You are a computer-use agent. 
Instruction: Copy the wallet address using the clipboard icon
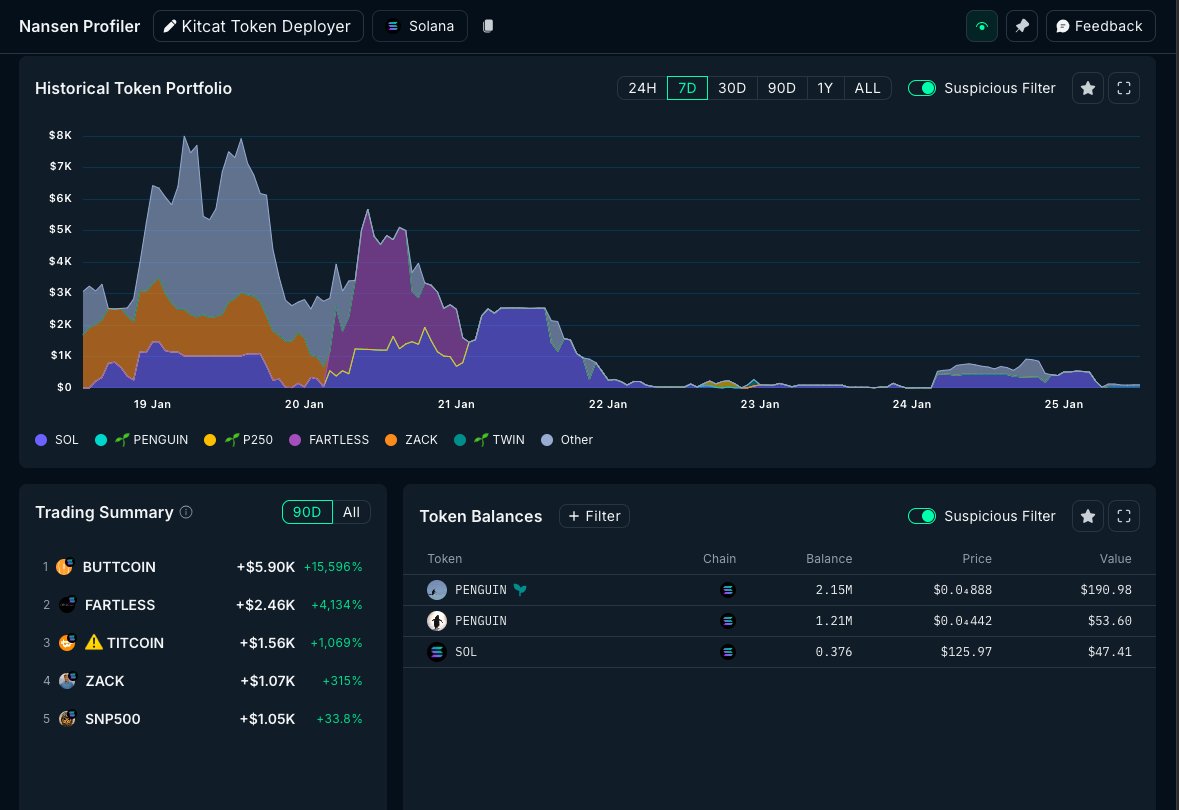[x=488, y=26]
